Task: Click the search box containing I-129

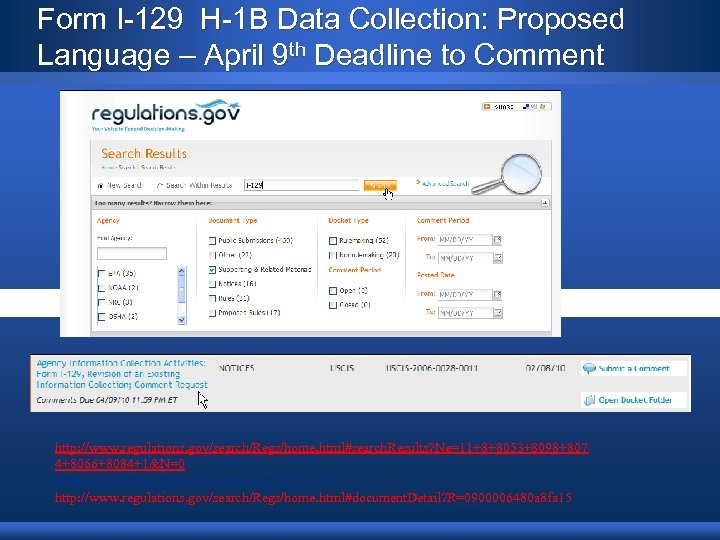Action: click(x=301, y=185)
